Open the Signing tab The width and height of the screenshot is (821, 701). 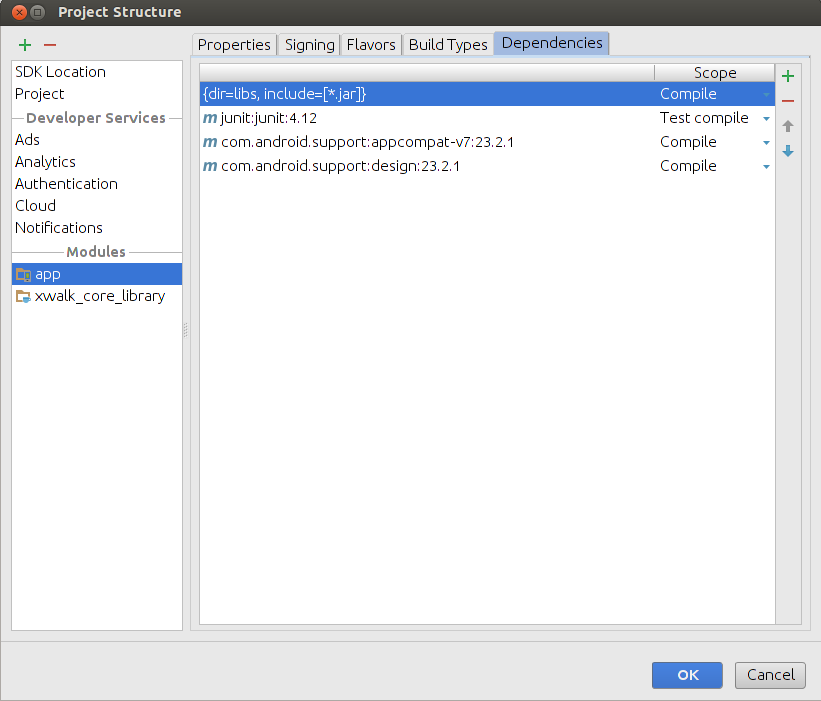[309, 45]
